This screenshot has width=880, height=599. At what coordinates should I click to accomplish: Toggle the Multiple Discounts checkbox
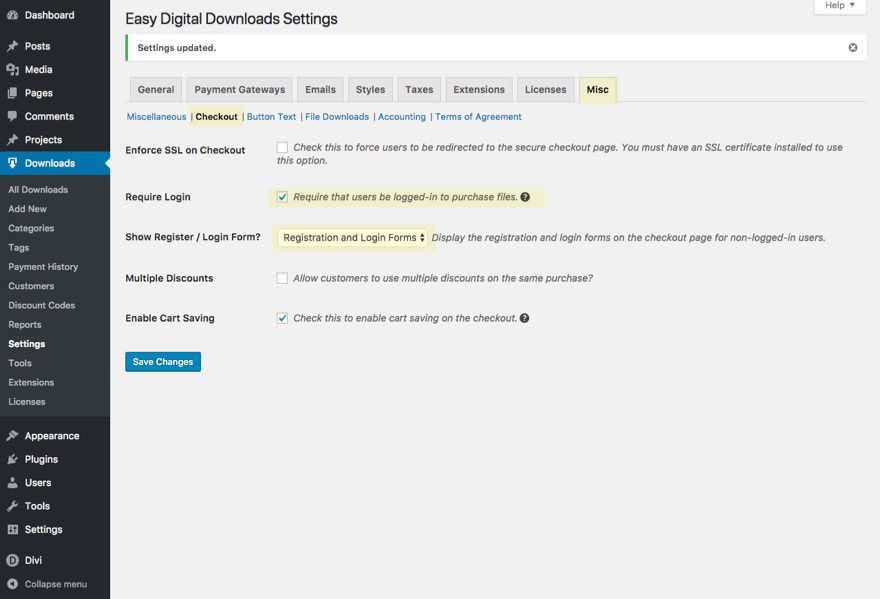tap(282, 278)
